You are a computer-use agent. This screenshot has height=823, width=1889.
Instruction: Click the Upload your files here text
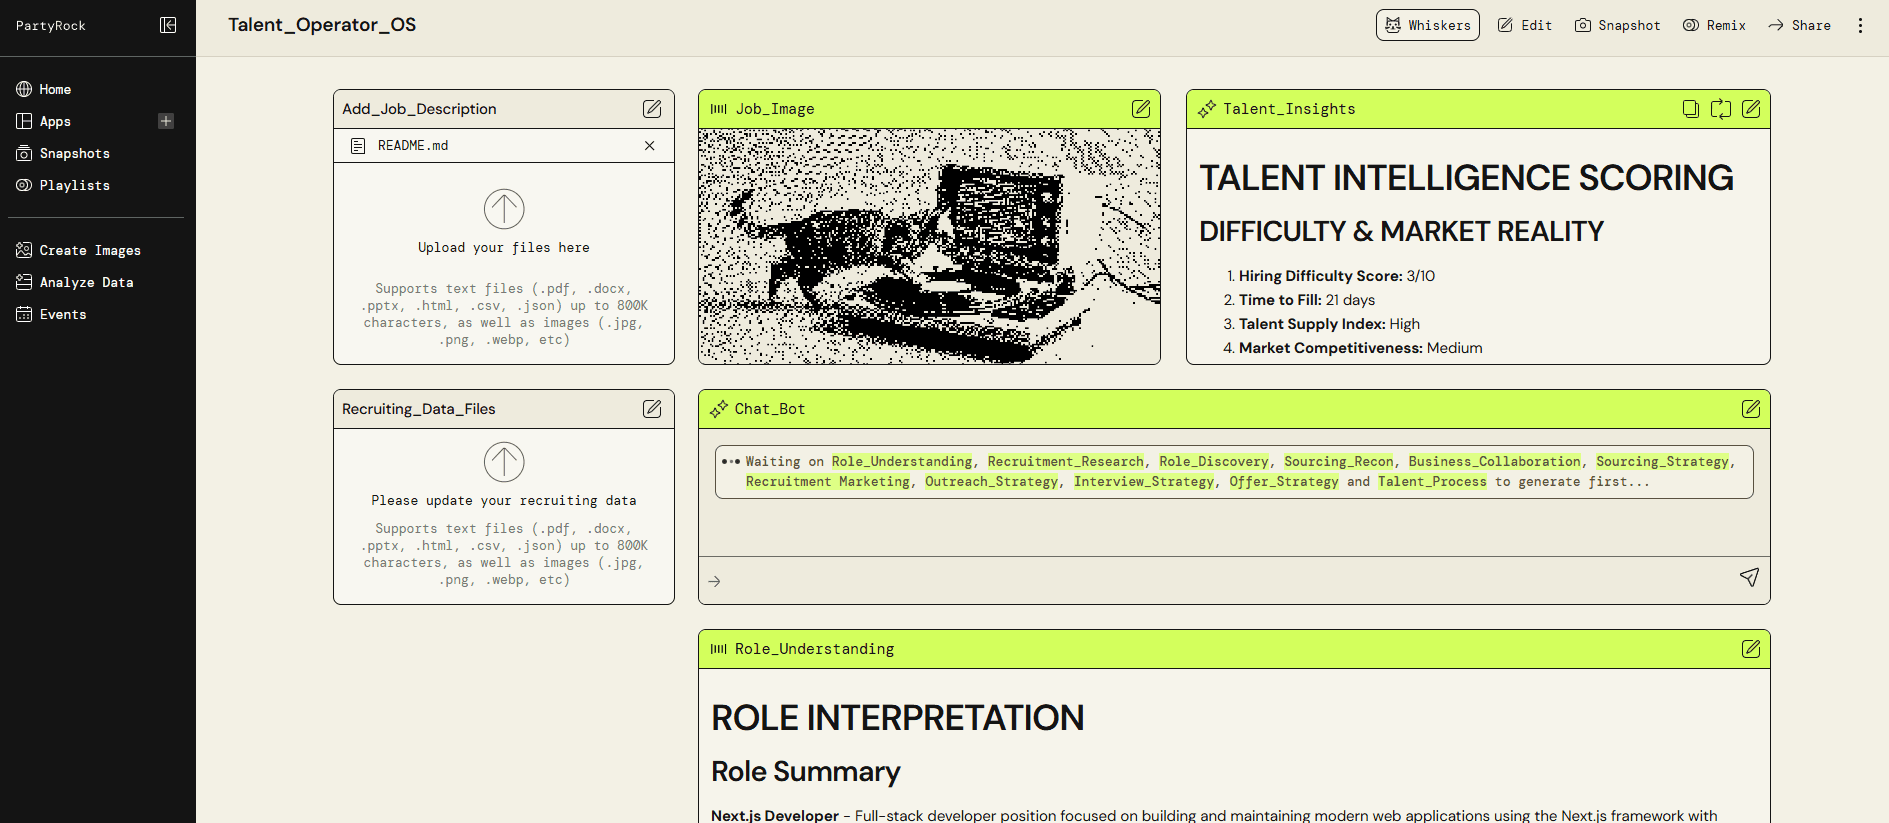click(x=504, y=248)
